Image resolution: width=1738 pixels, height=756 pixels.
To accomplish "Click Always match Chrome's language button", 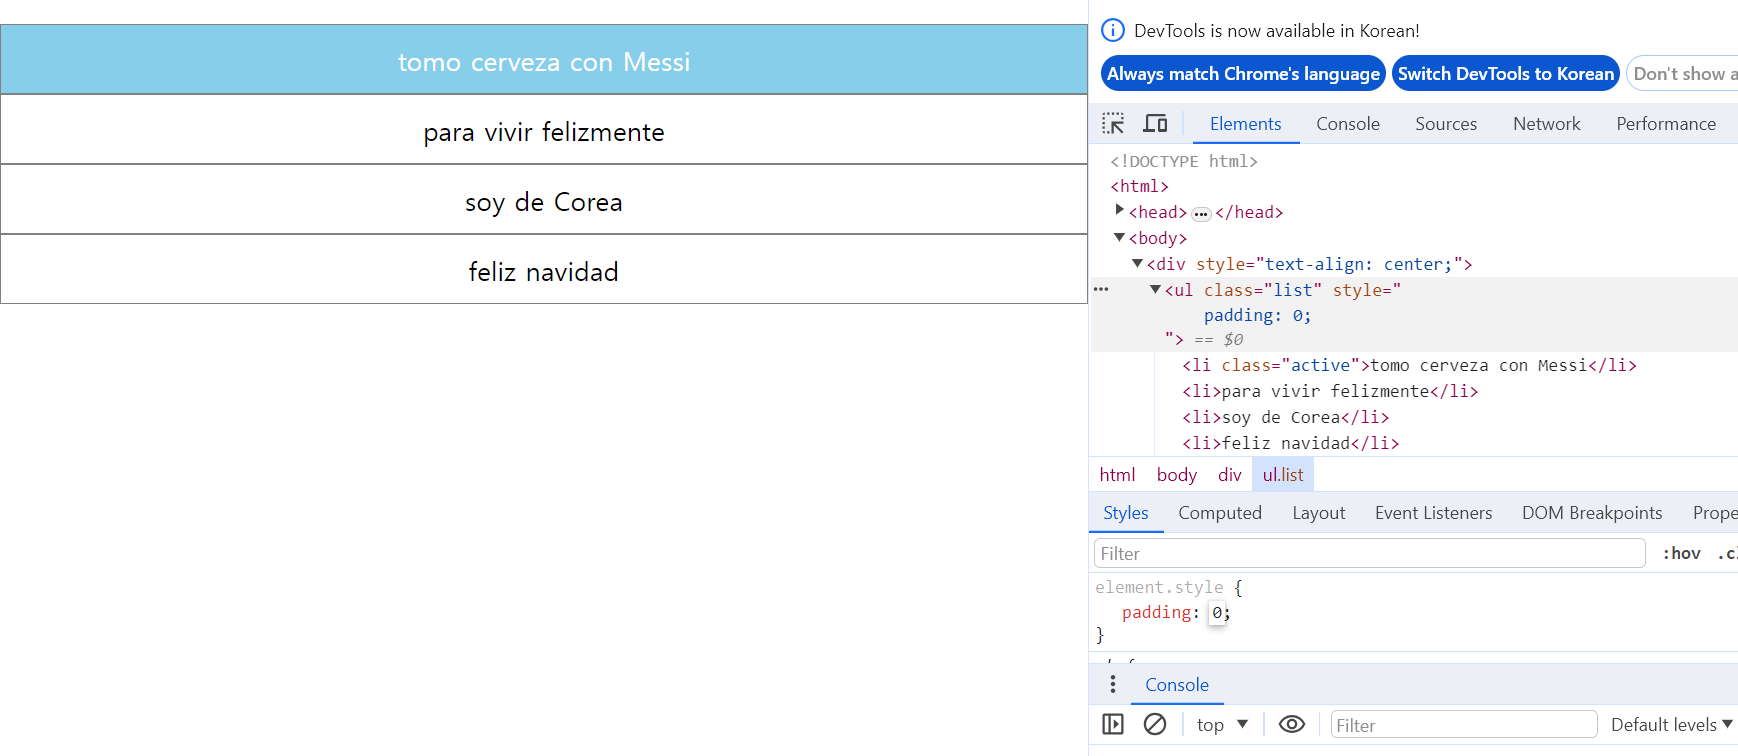I will coord(1243,73).
